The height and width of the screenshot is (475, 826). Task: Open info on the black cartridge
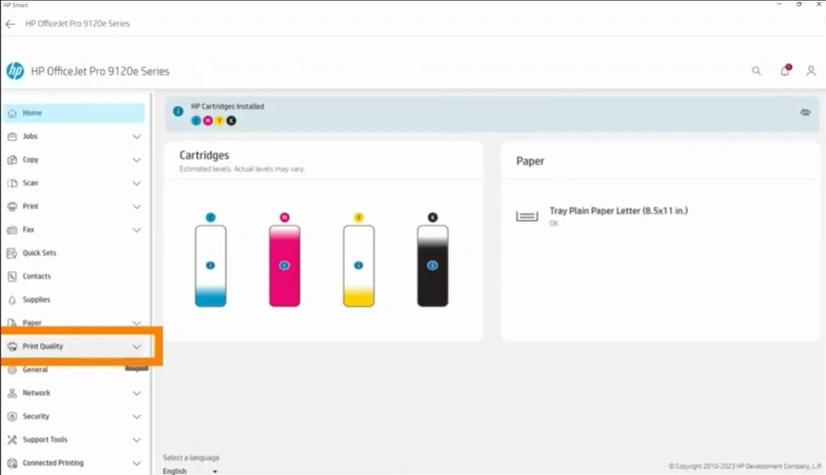(432, 265)
